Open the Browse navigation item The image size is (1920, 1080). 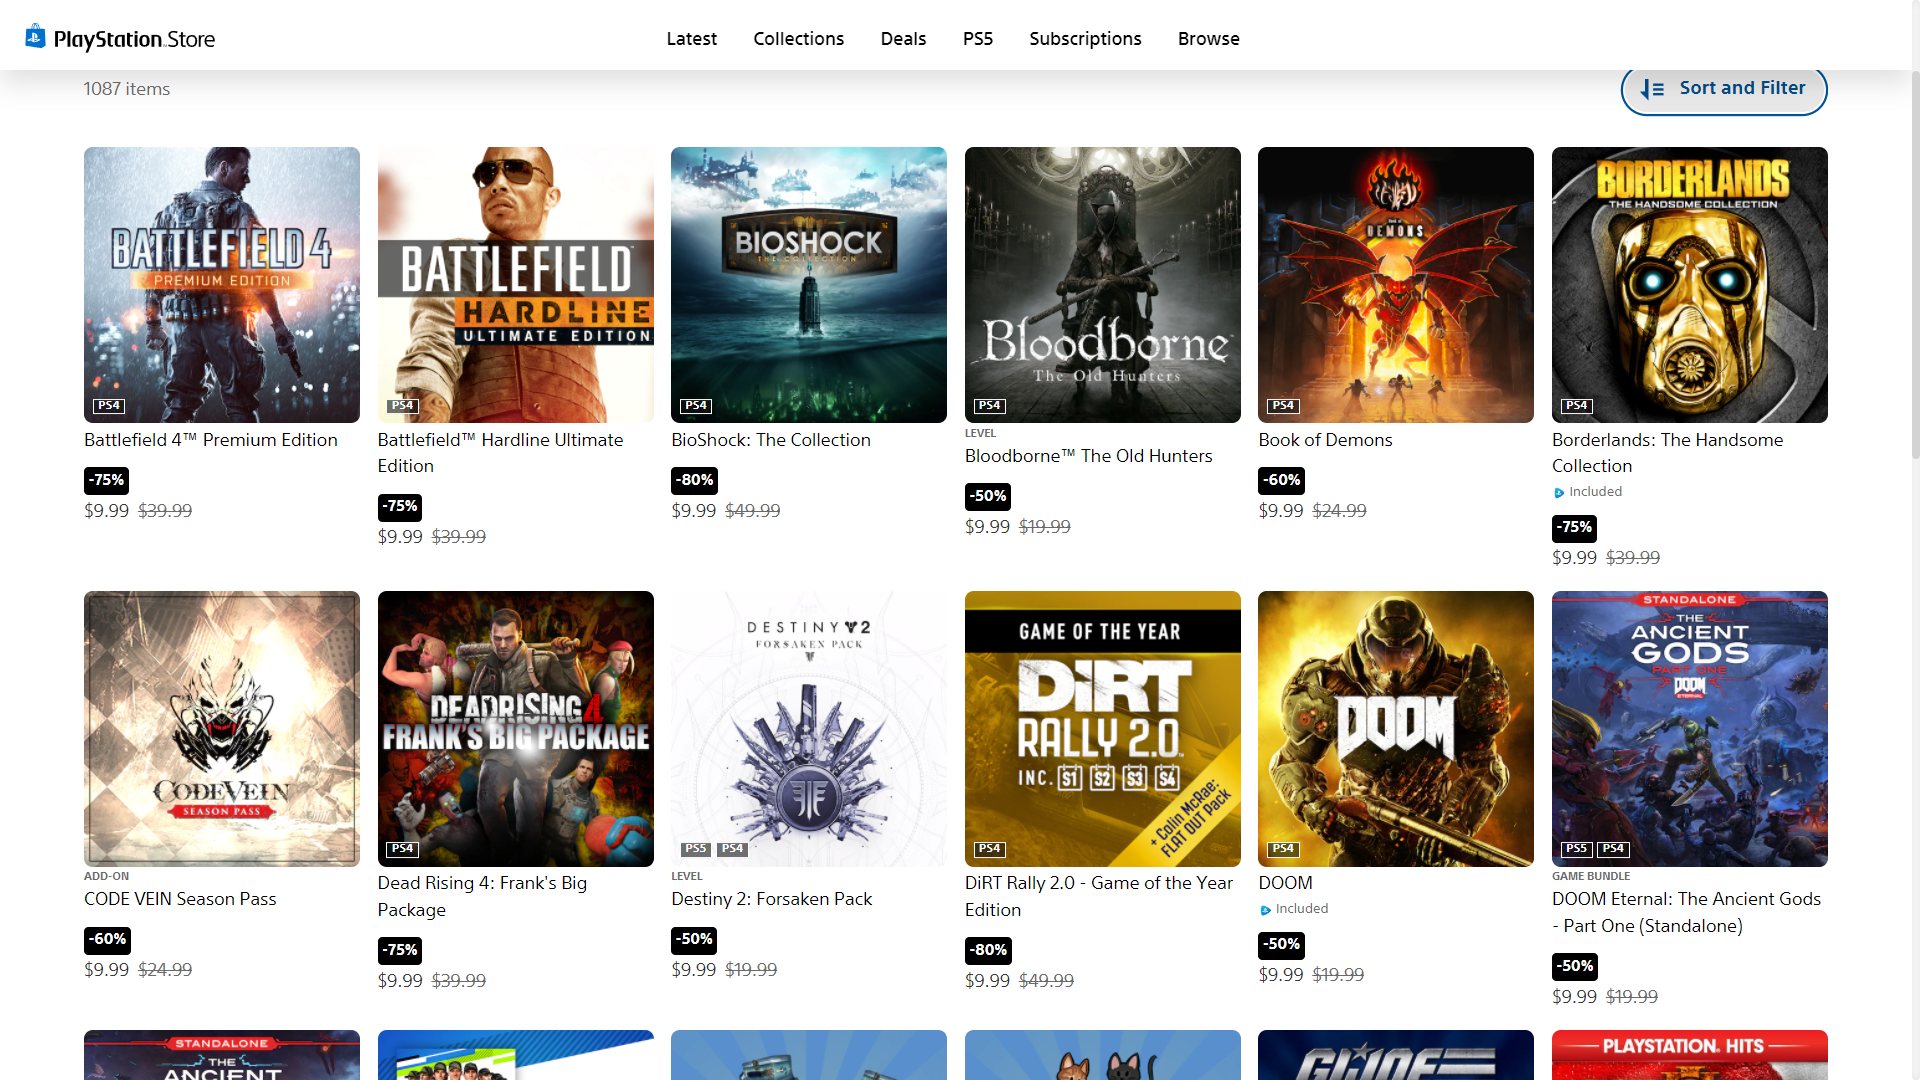(1208, 39)
